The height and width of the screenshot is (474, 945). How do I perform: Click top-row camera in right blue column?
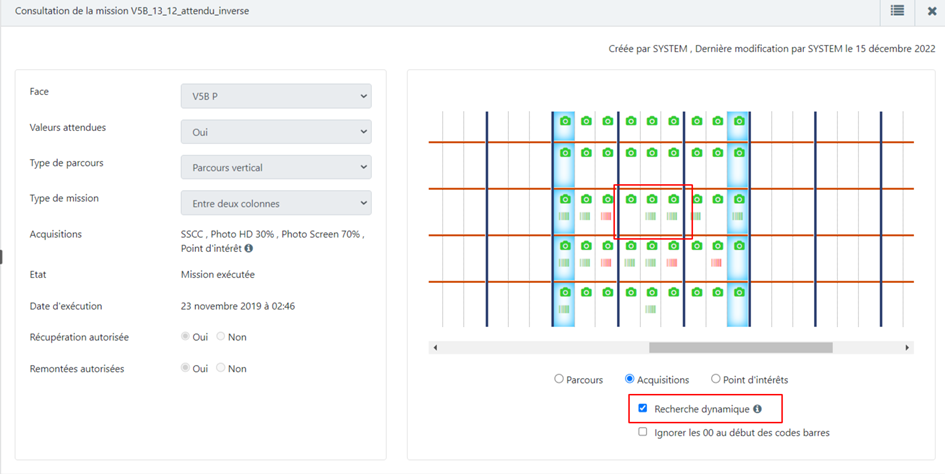coord(739,121)
